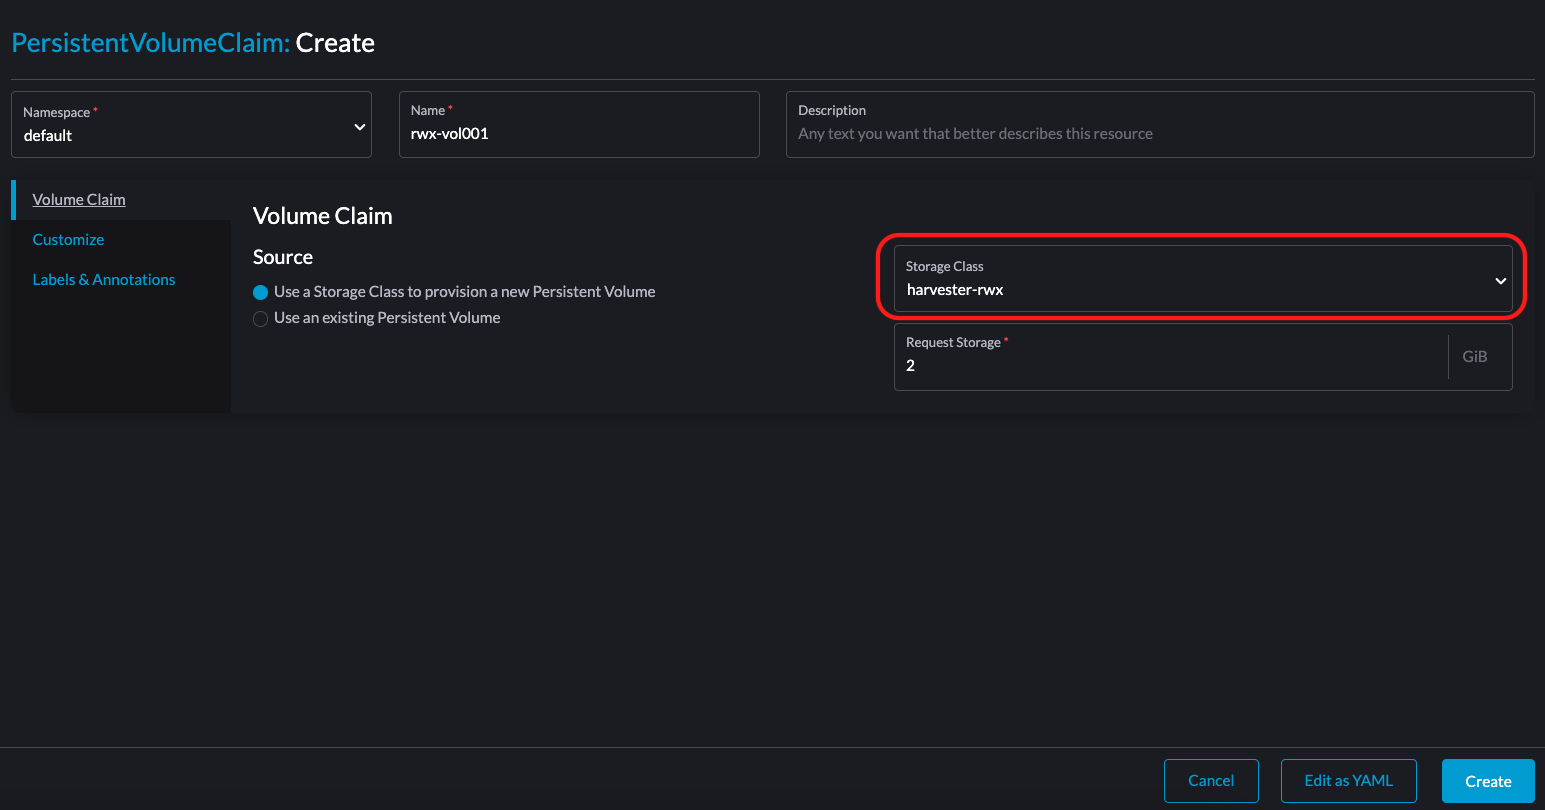The width and height of the screenshot is (1545, 810).
Task: Change the Request Storage value of 2
Action: coord(1170,365)
